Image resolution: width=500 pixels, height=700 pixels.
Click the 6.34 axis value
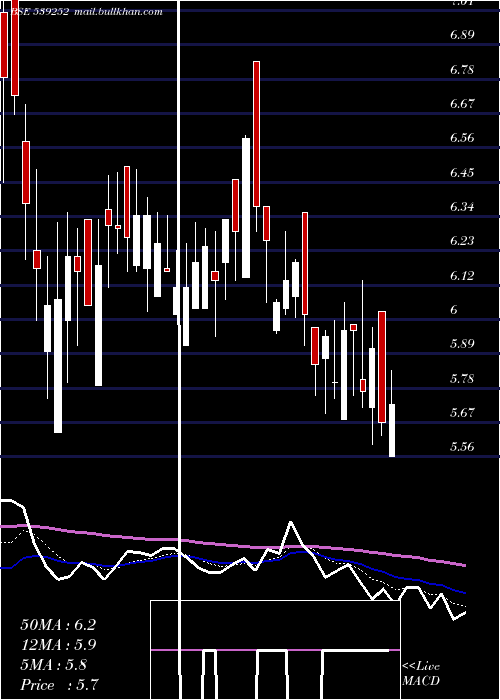coord(462,206)
